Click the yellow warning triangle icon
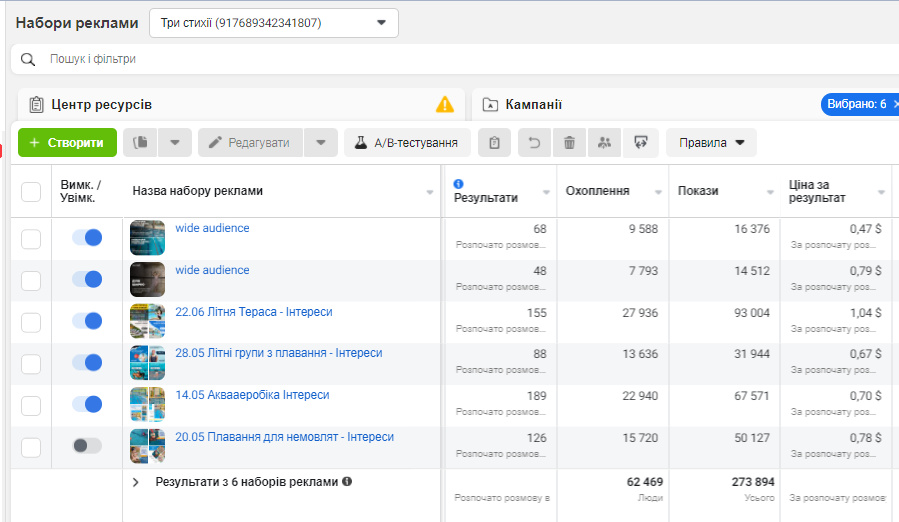The height and width of the screenshot is (522, 899). [445, 104]
